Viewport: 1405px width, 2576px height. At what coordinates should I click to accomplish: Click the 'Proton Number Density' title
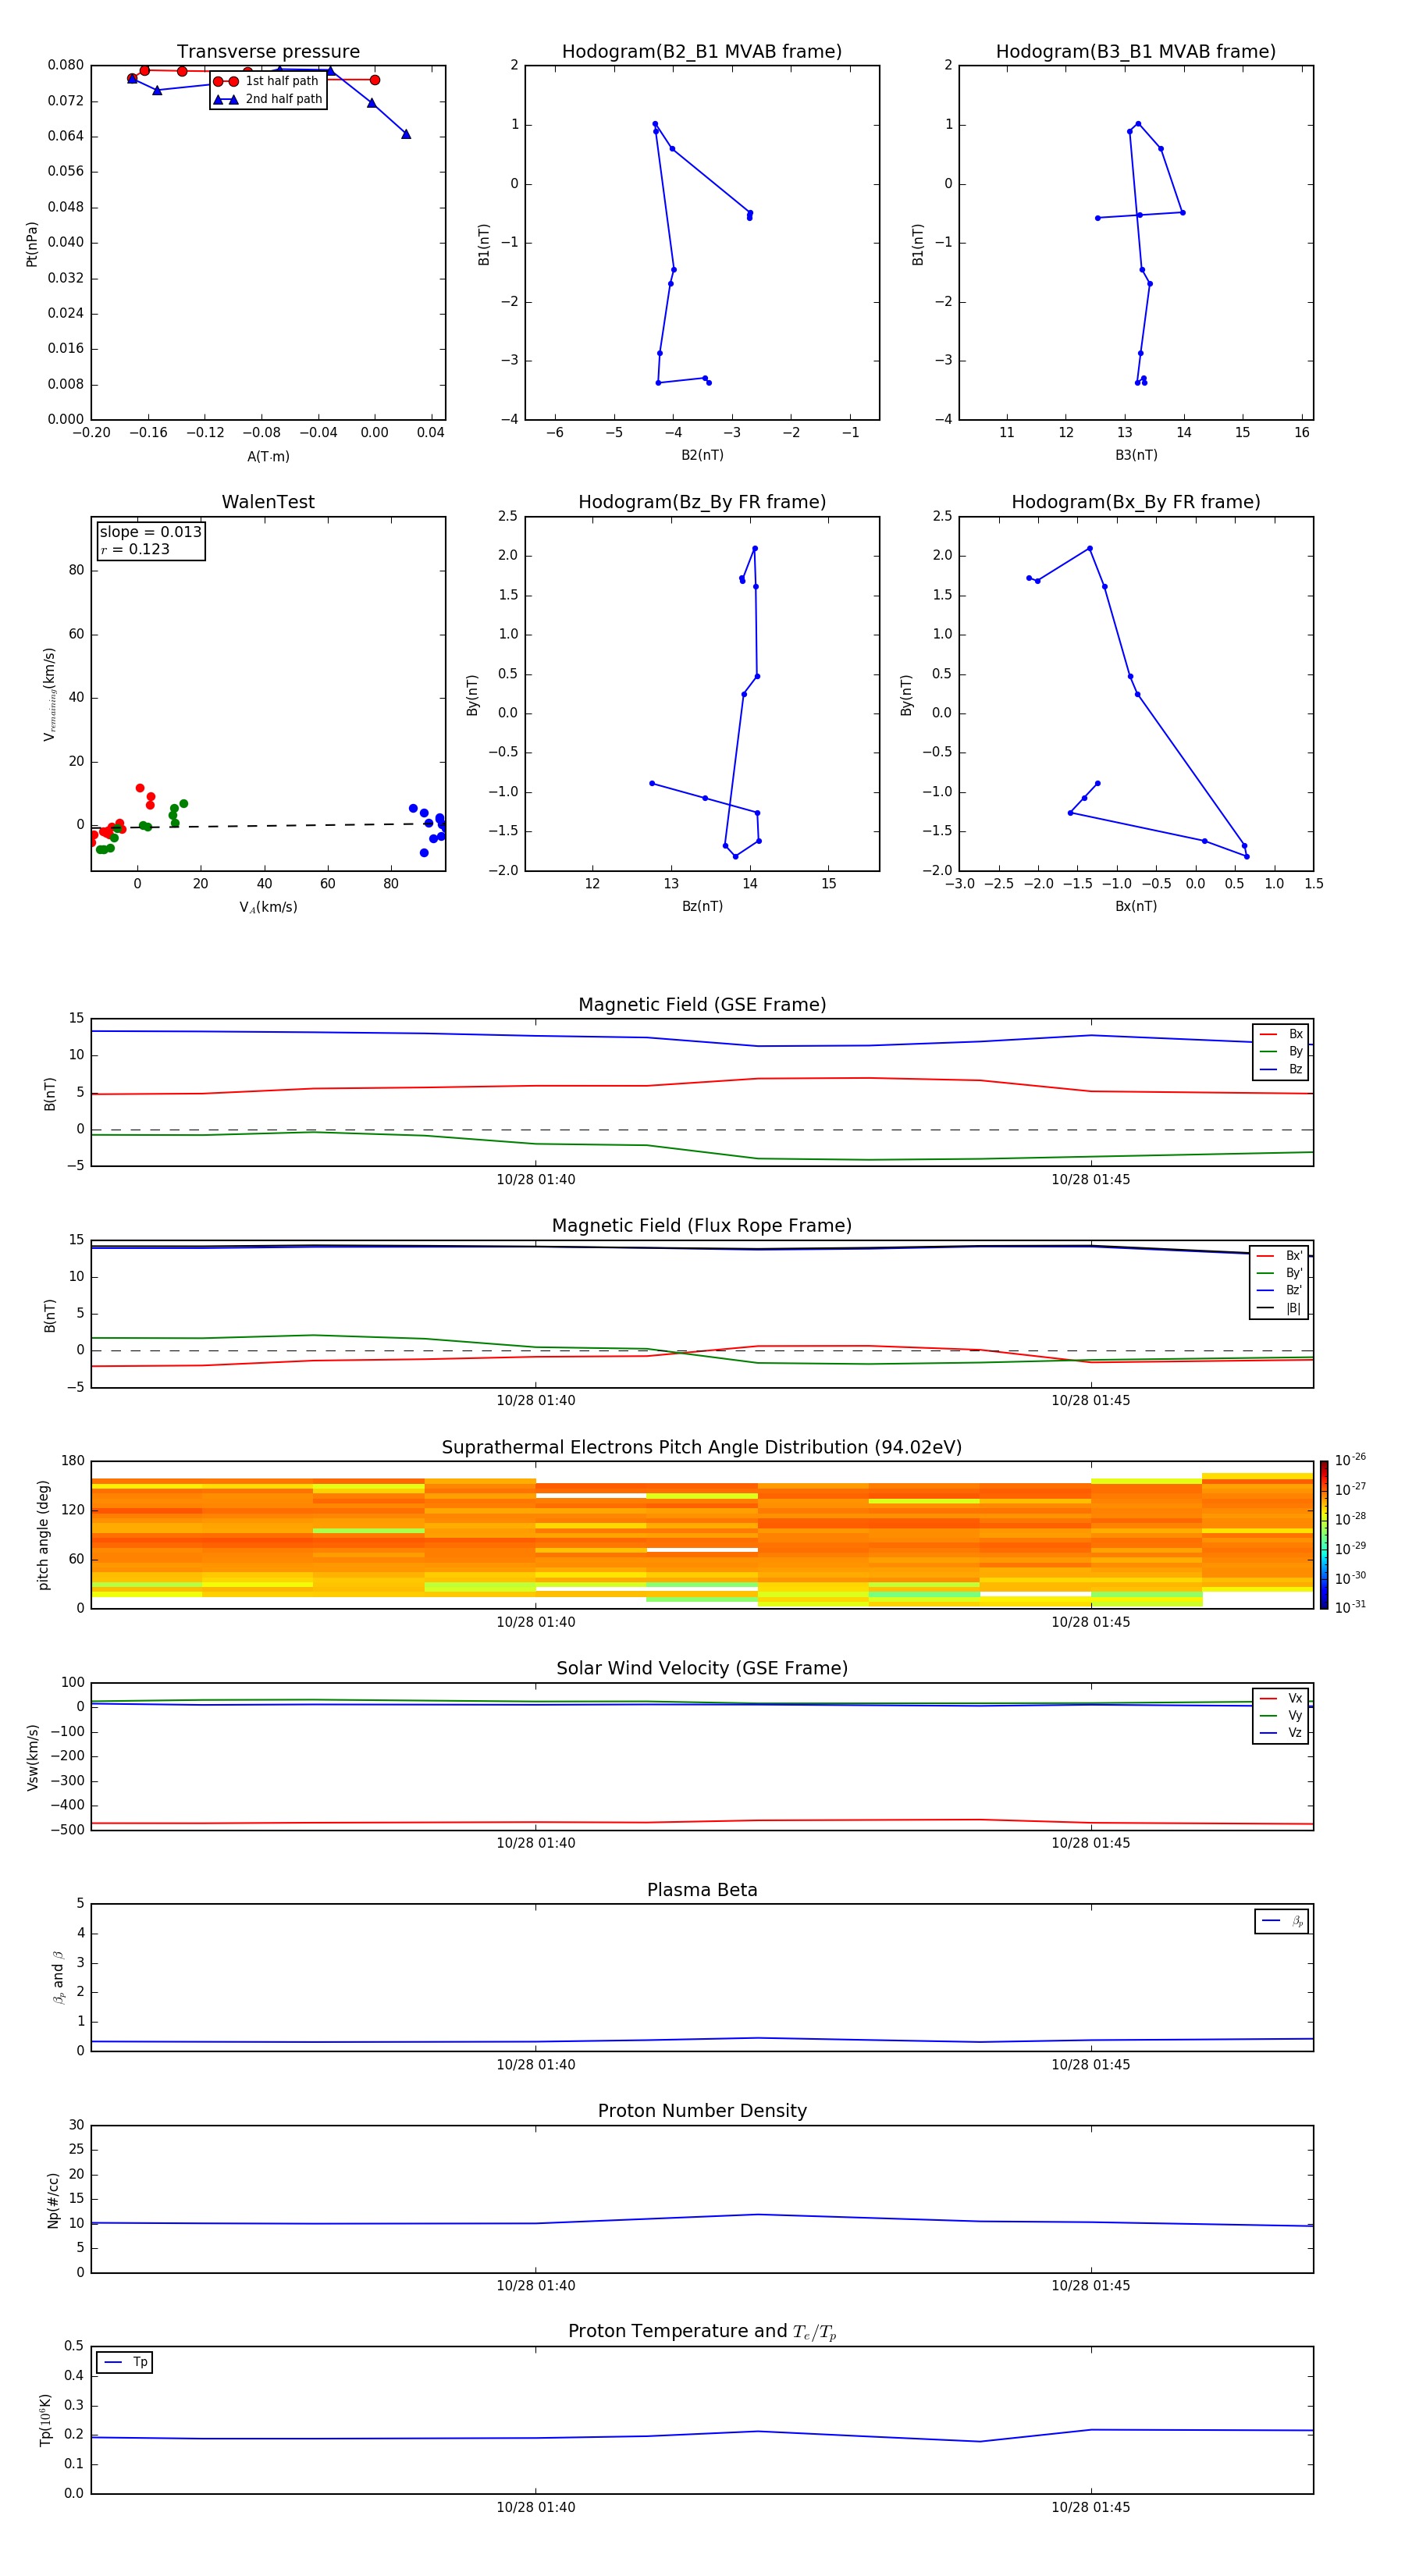(x=702, y=2110)
